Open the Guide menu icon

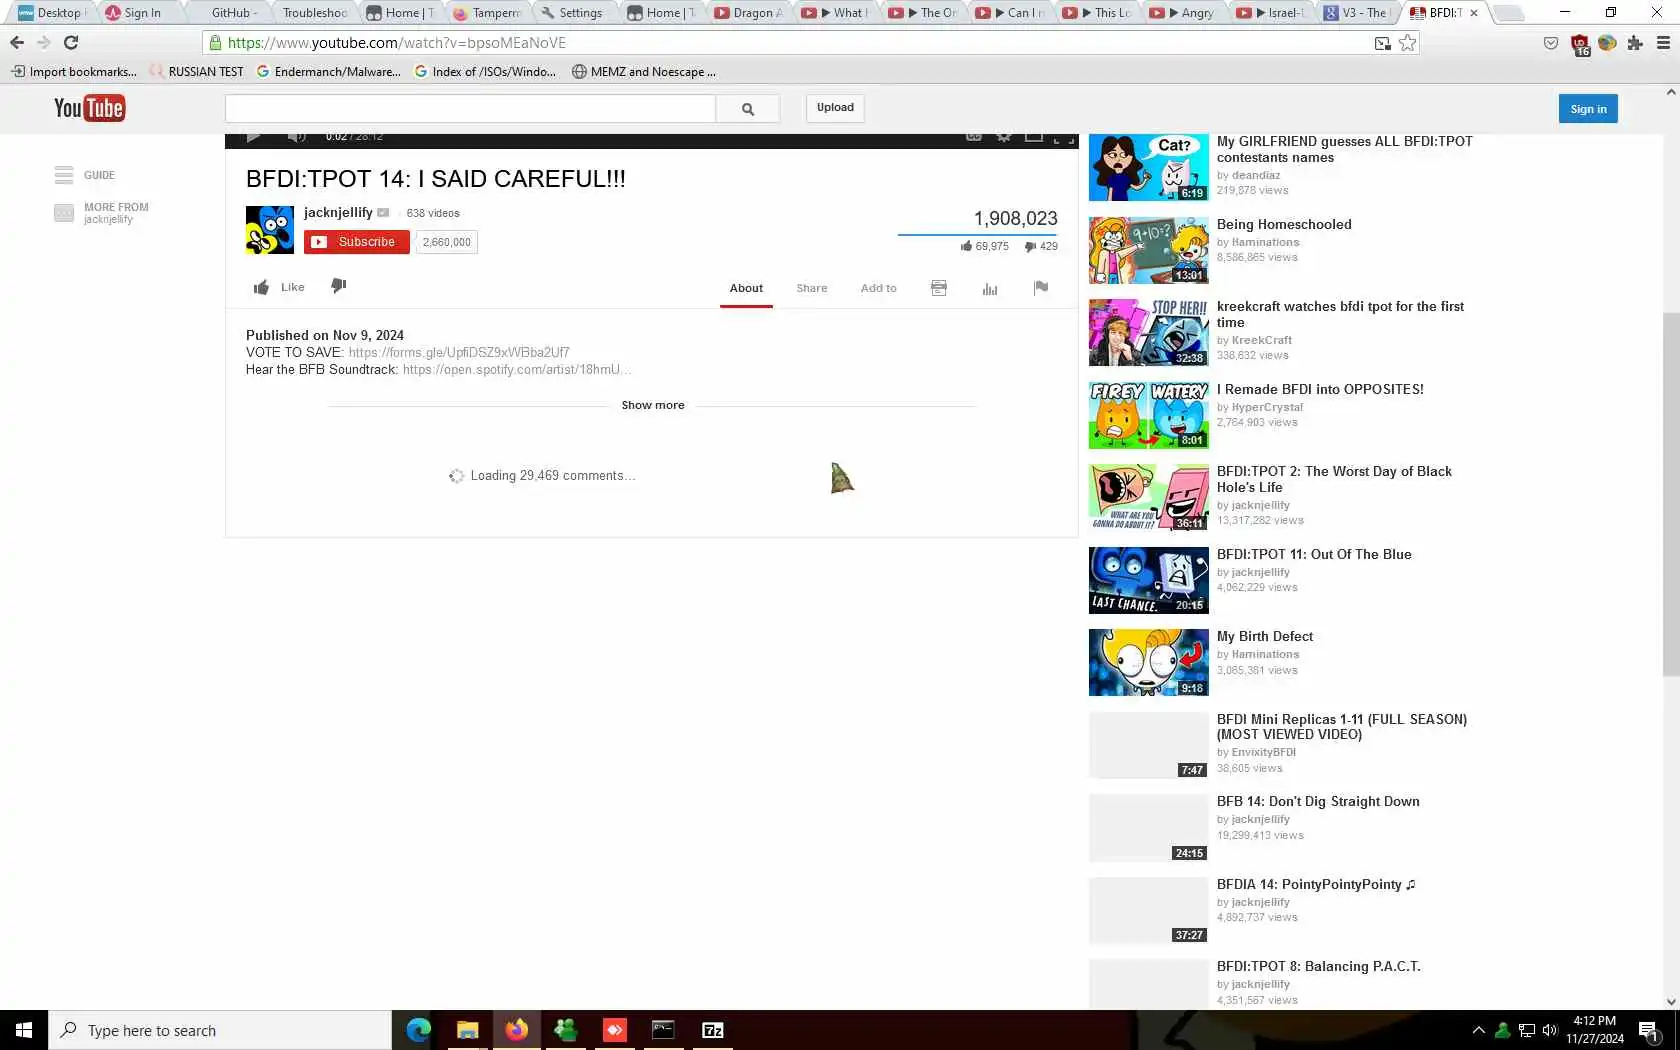tap(64, 175)
